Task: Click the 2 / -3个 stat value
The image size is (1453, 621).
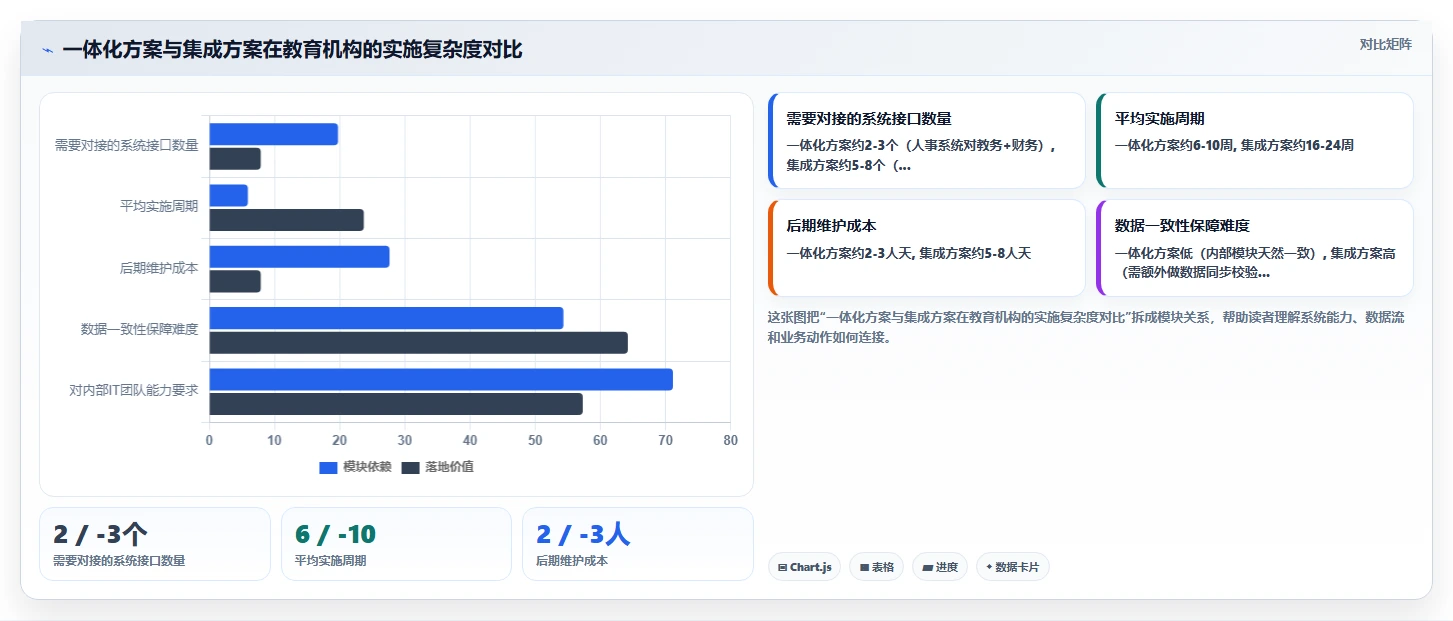Action: point(101,535)
